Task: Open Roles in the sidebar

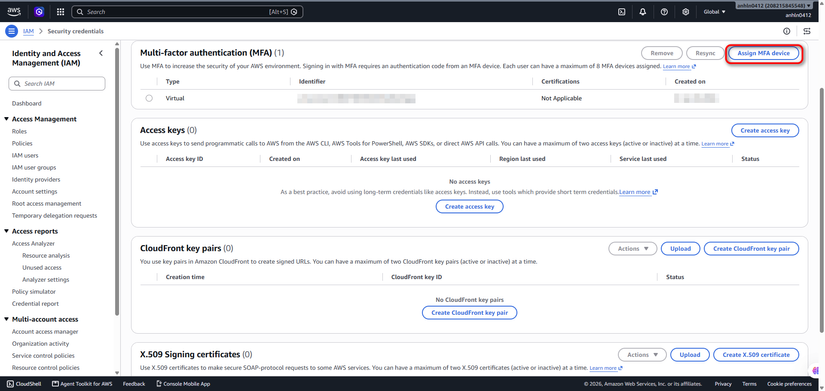Action: tap(19, 132)
